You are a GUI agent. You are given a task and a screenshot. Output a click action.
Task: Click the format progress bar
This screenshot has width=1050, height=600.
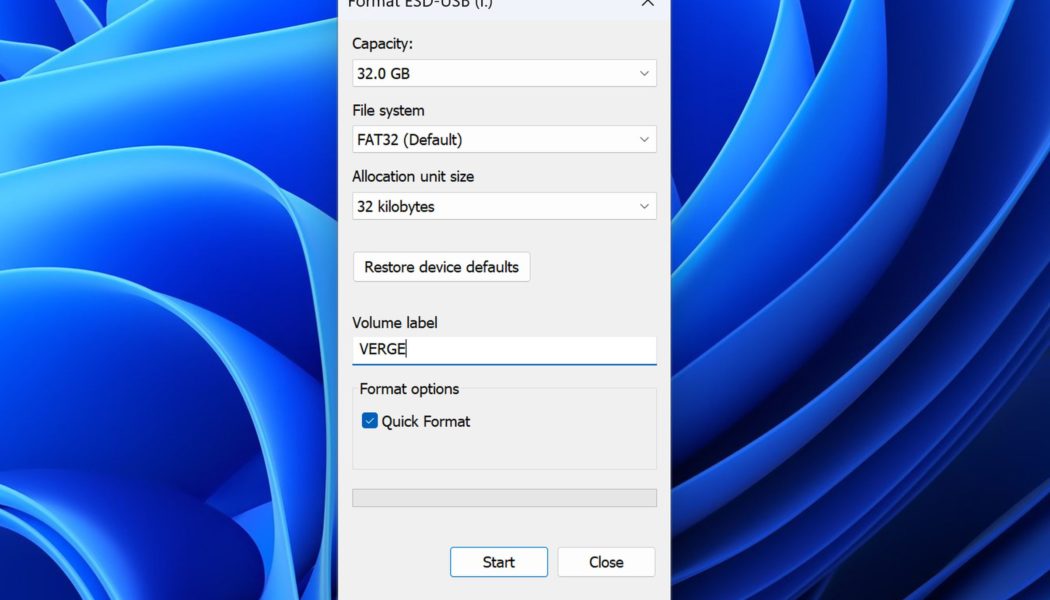point(504,497)
